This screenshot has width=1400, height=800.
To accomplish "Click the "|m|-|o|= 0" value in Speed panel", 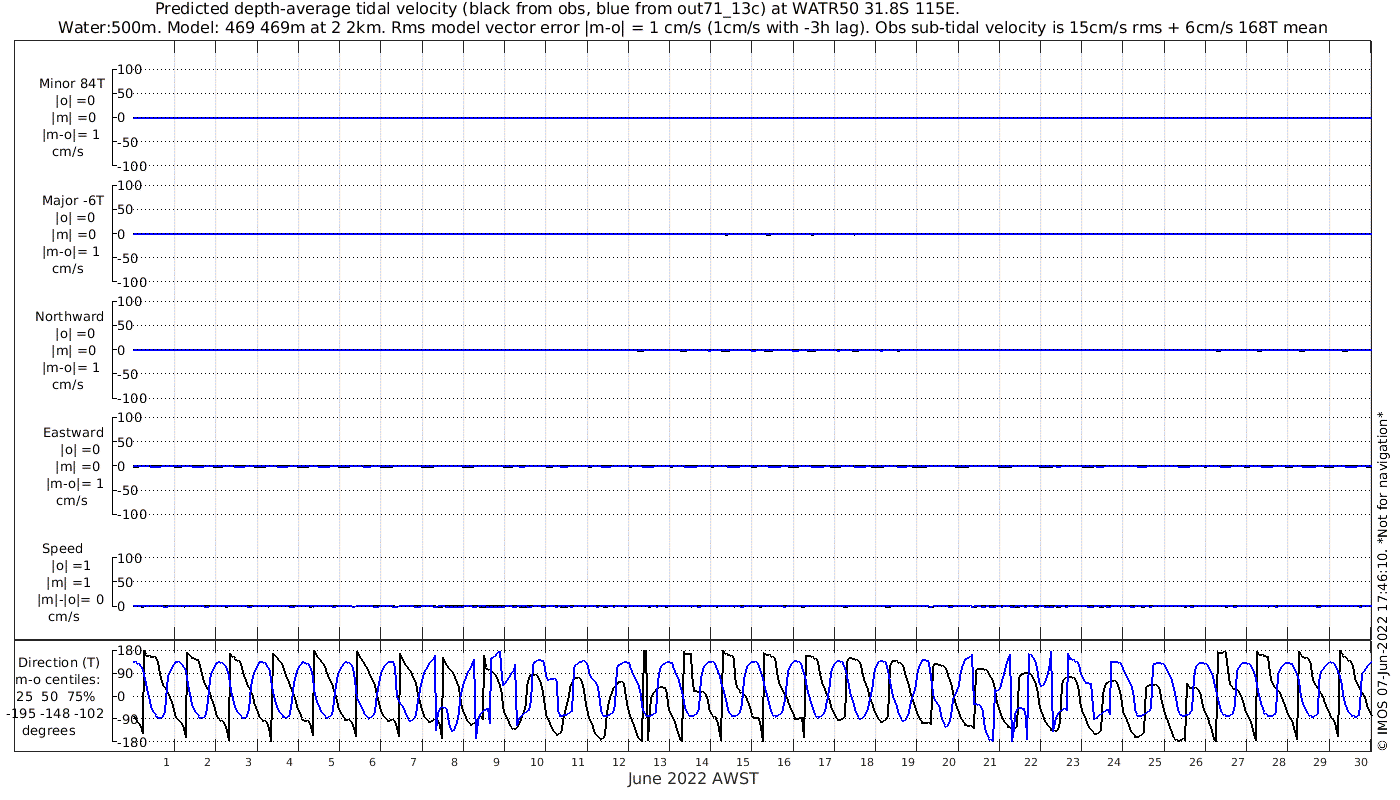I will pyautogui.click(x=70, y=599).
